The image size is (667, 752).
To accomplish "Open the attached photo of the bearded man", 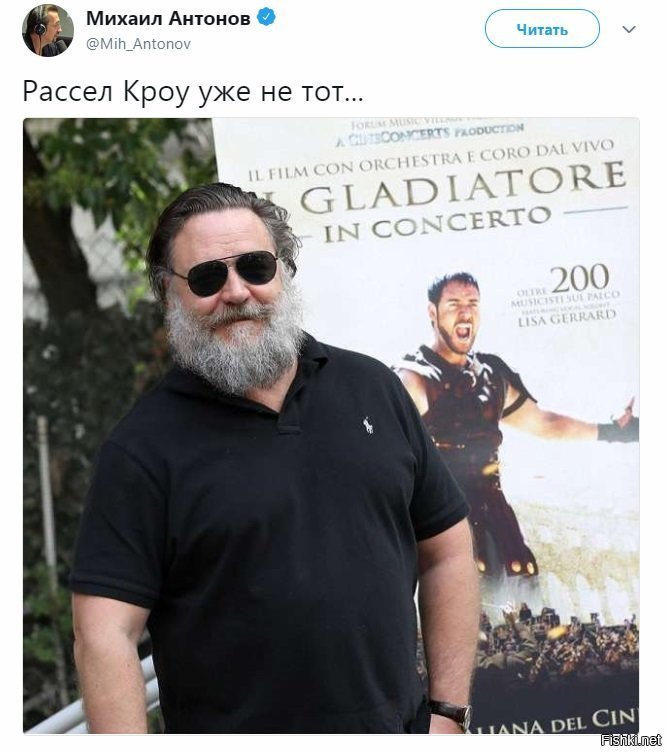I will (x=331, y=425).
